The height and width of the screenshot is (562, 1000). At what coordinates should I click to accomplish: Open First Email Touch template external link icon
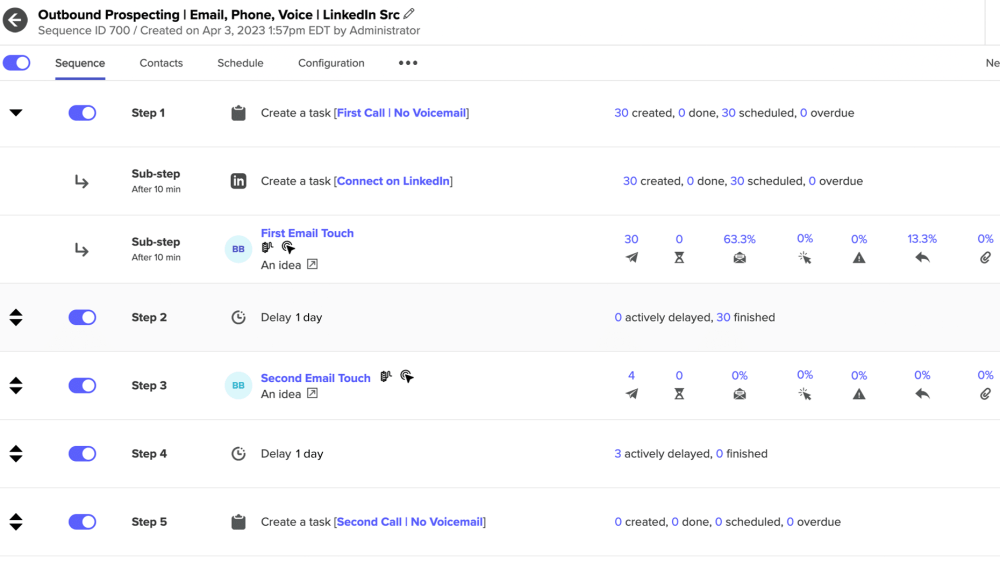[312, 265]
